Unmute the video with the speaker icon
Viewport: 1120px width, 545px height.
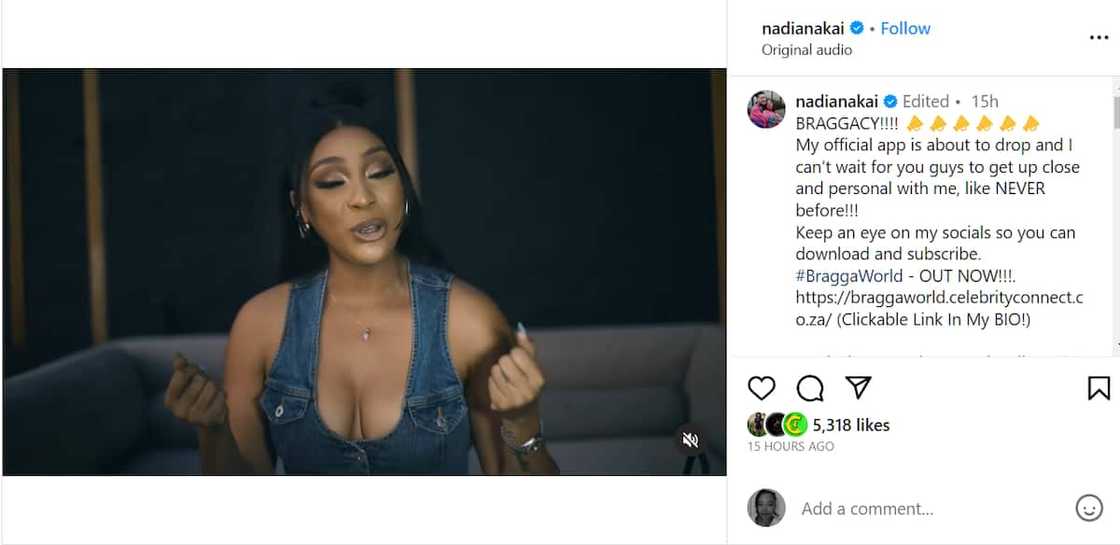[x=690, y=440]
